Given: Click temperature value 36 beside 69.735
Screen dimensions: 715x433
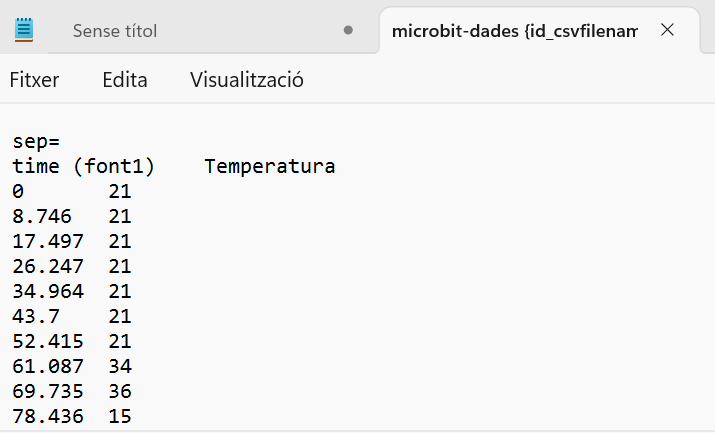Looking at the screenshot, I should (x=120, y=391).
